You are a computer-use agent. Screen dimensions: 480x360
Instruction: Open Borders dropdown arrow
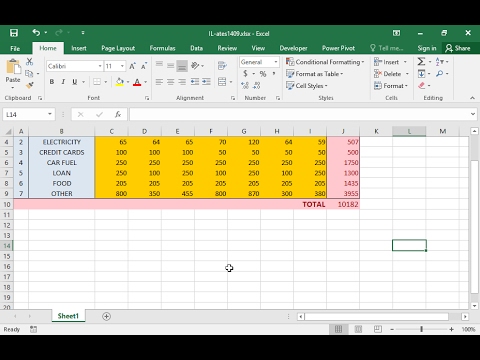[106, 82]
